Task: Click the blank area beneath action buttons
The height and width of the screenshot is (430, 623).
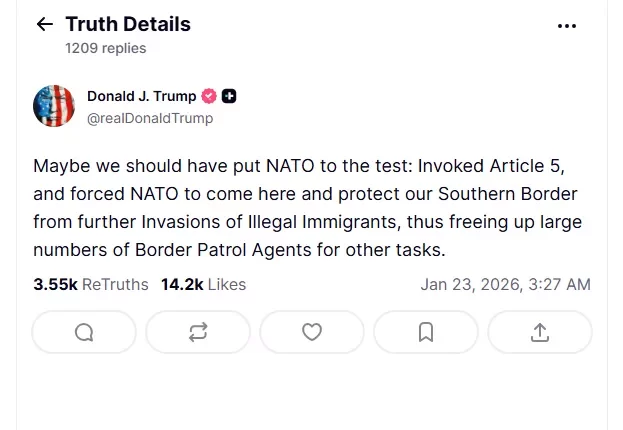Action: coord(312,395)
